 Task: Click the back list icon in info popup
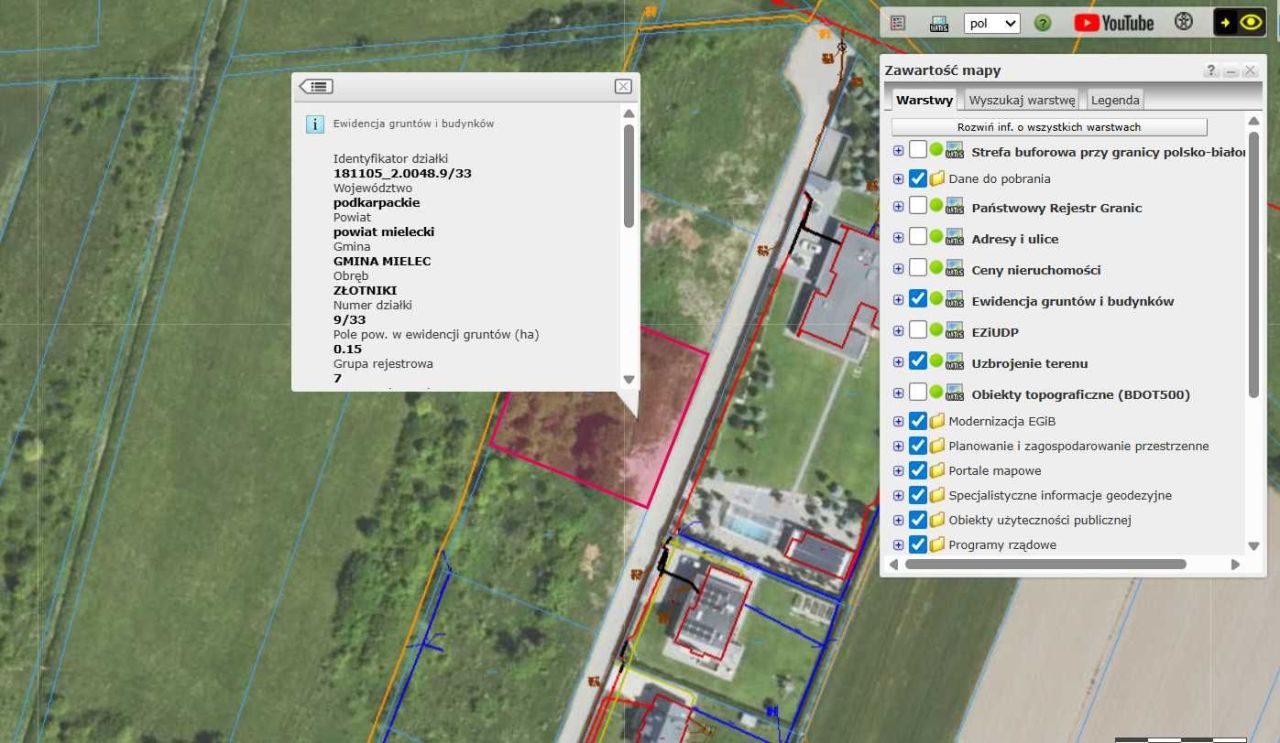(x=316, y=87)
